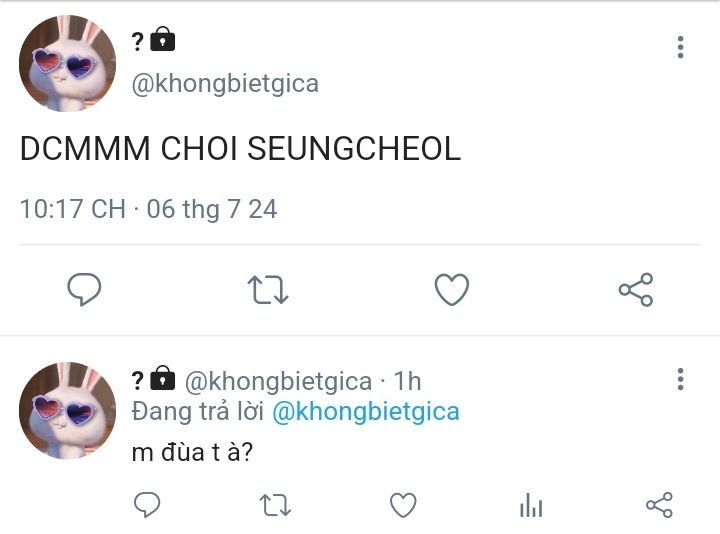Open @khongbietgica handle in main tweet header
Screen dimensions: 720x534
[225, 84]
